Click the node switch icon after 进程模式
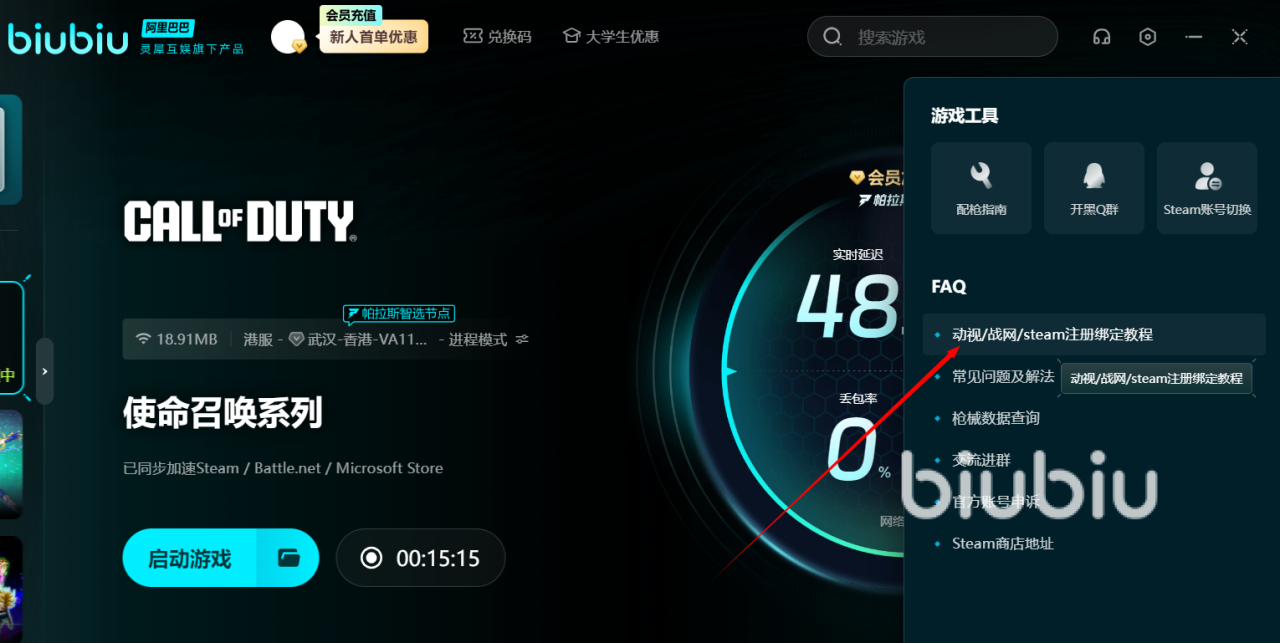Image resolution: width=1280 pixels, height=643 pixels. point(522,339)
